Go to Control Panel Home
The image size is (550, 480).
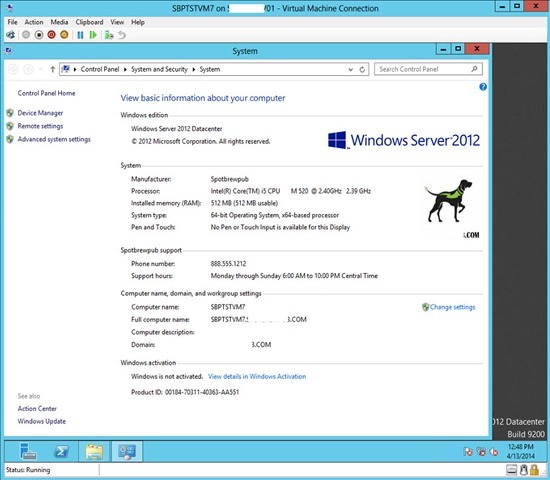[46, 93]
